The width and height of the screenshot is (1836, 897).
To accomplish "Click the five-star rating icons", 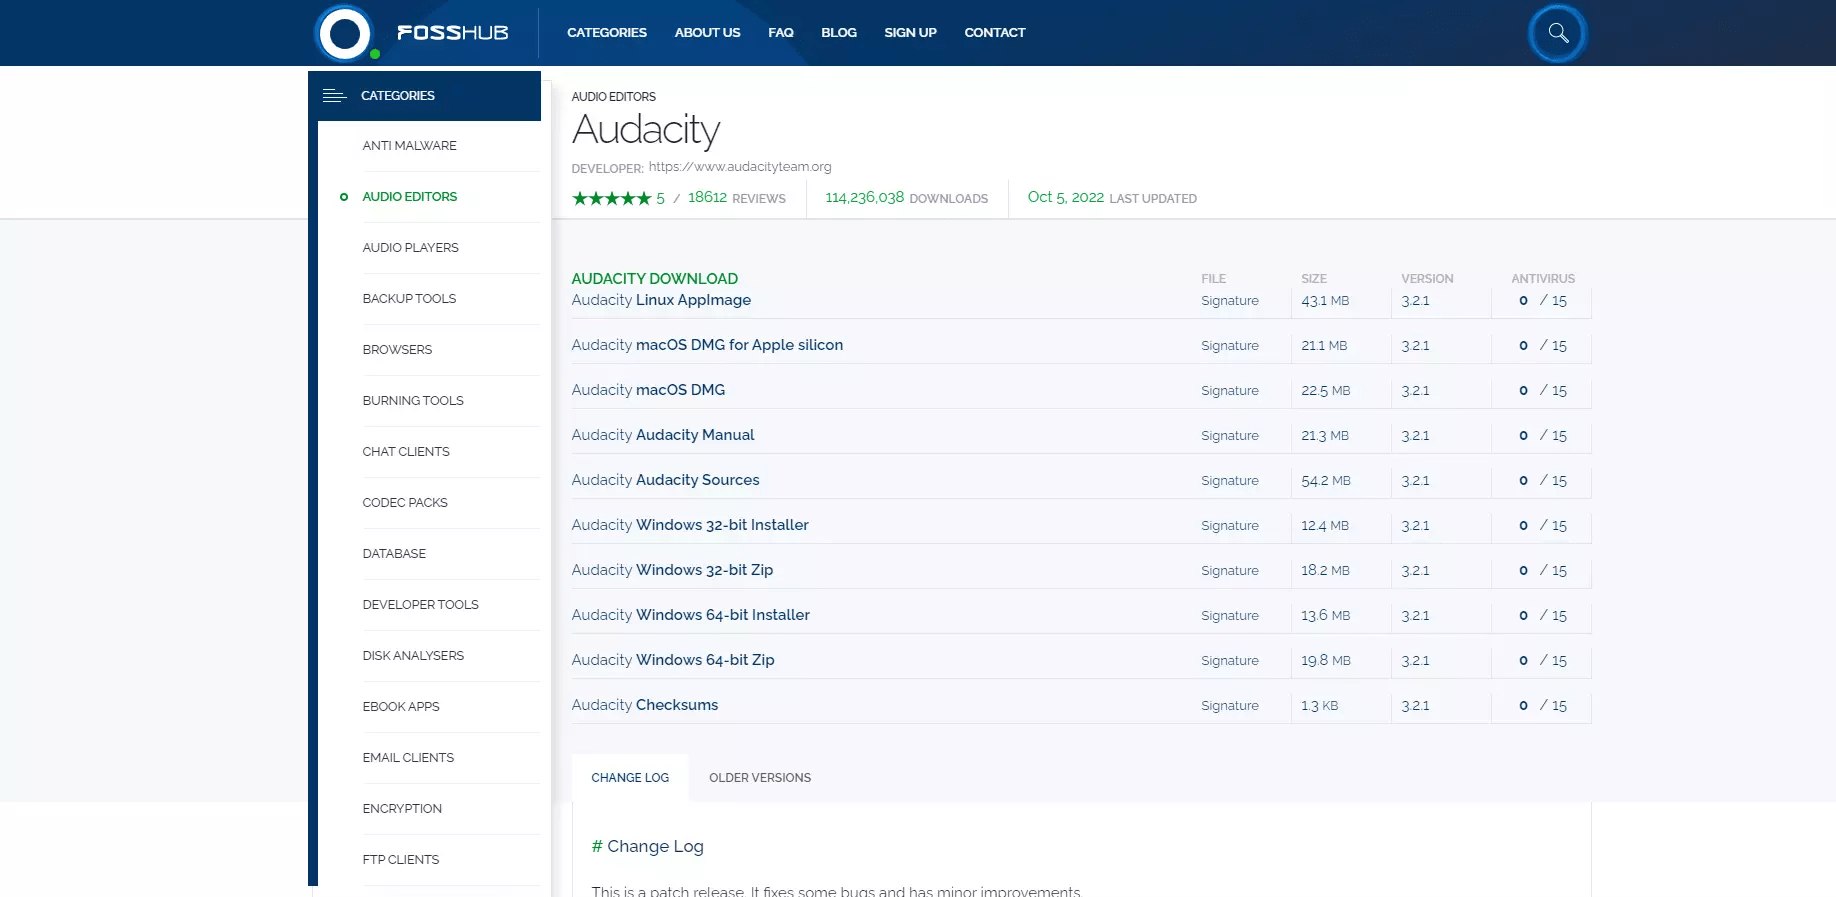I will [611, 198].
